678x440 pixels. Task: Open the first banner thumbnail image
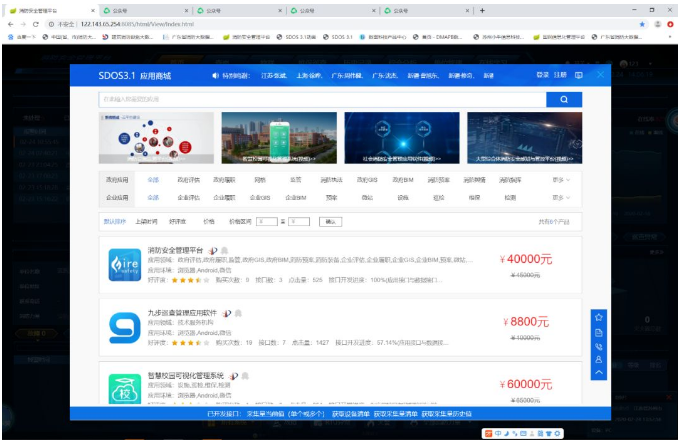pos(156,137)
